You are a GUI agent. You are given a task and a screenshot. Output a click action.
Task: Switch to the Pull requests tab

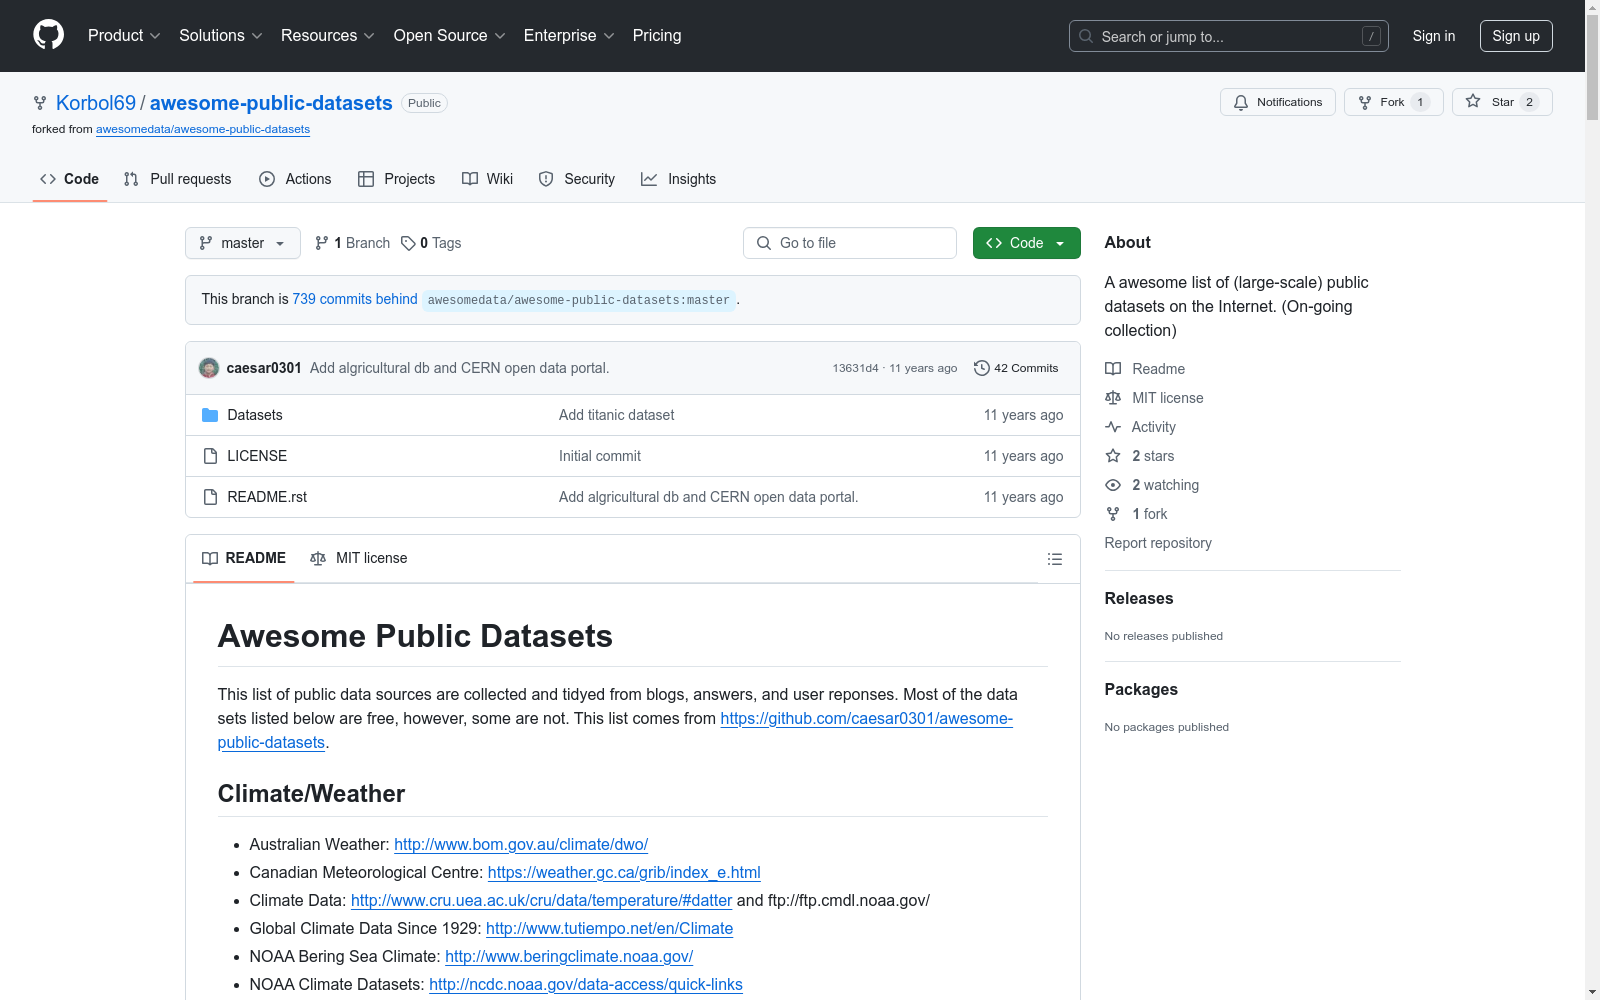(178, 179)
